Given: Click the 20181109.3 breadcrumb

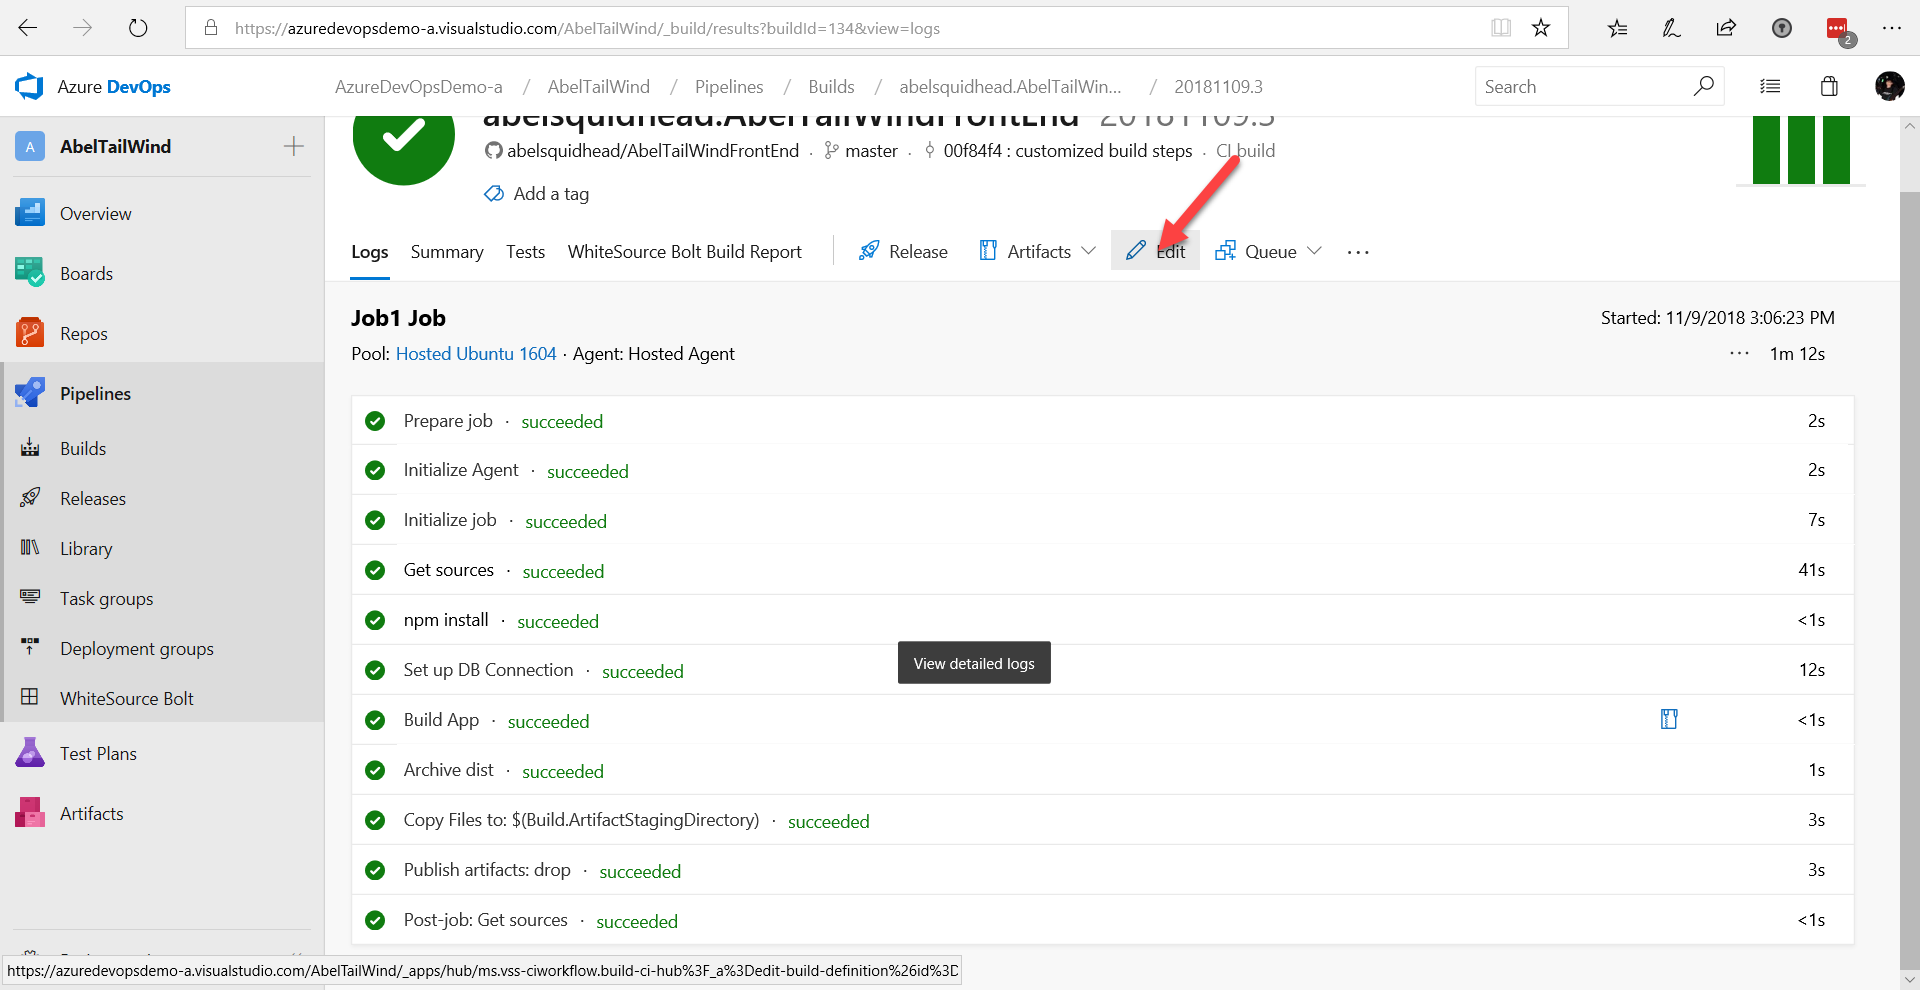Looking at the screenshot, I should pos(1218,87).
